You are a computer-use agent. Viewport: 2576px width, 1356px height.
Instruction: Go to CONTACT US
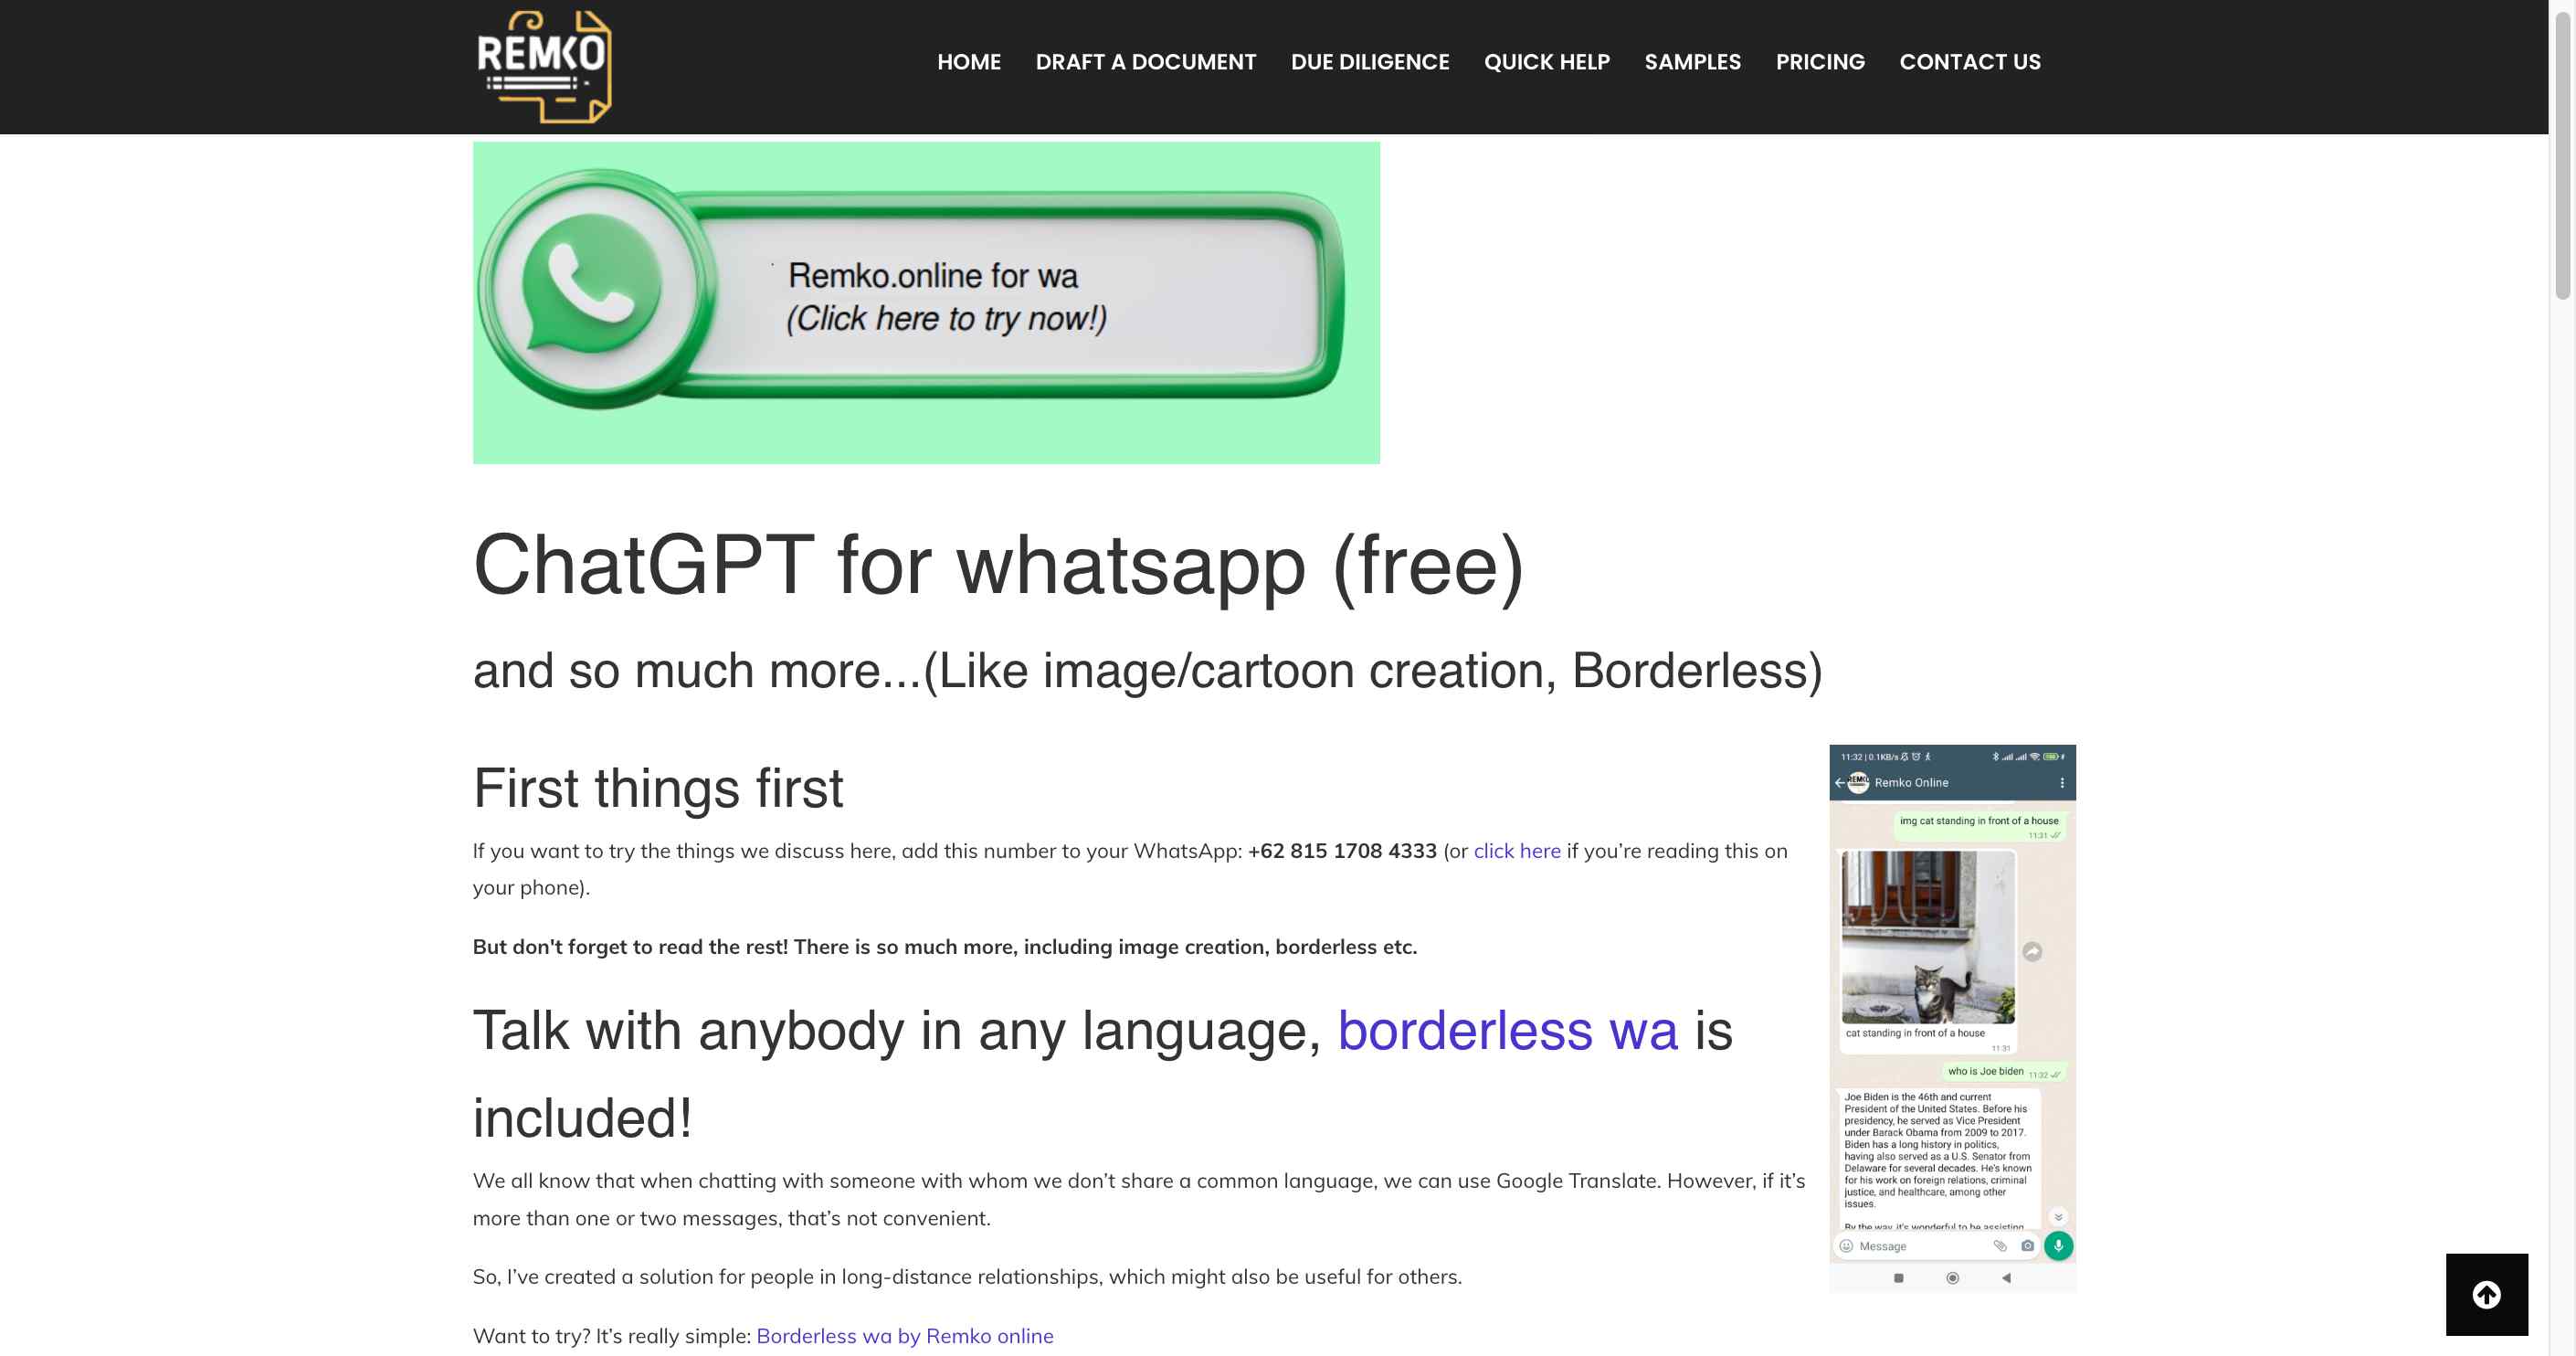[1969, 62]
